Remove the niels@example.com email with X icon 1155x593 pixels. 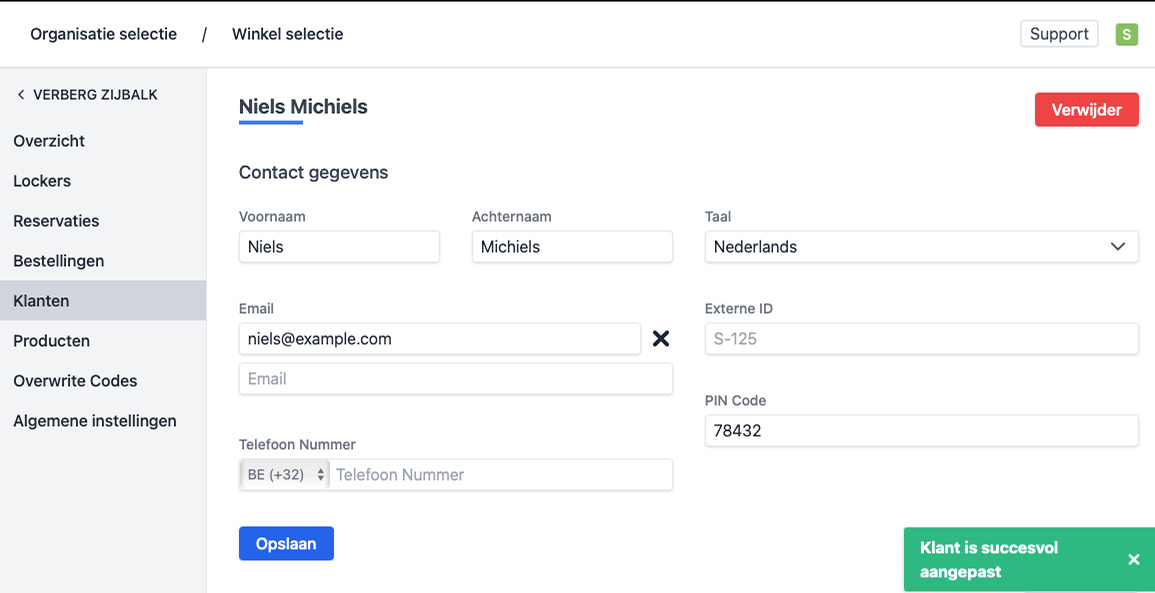pos(660,339)
